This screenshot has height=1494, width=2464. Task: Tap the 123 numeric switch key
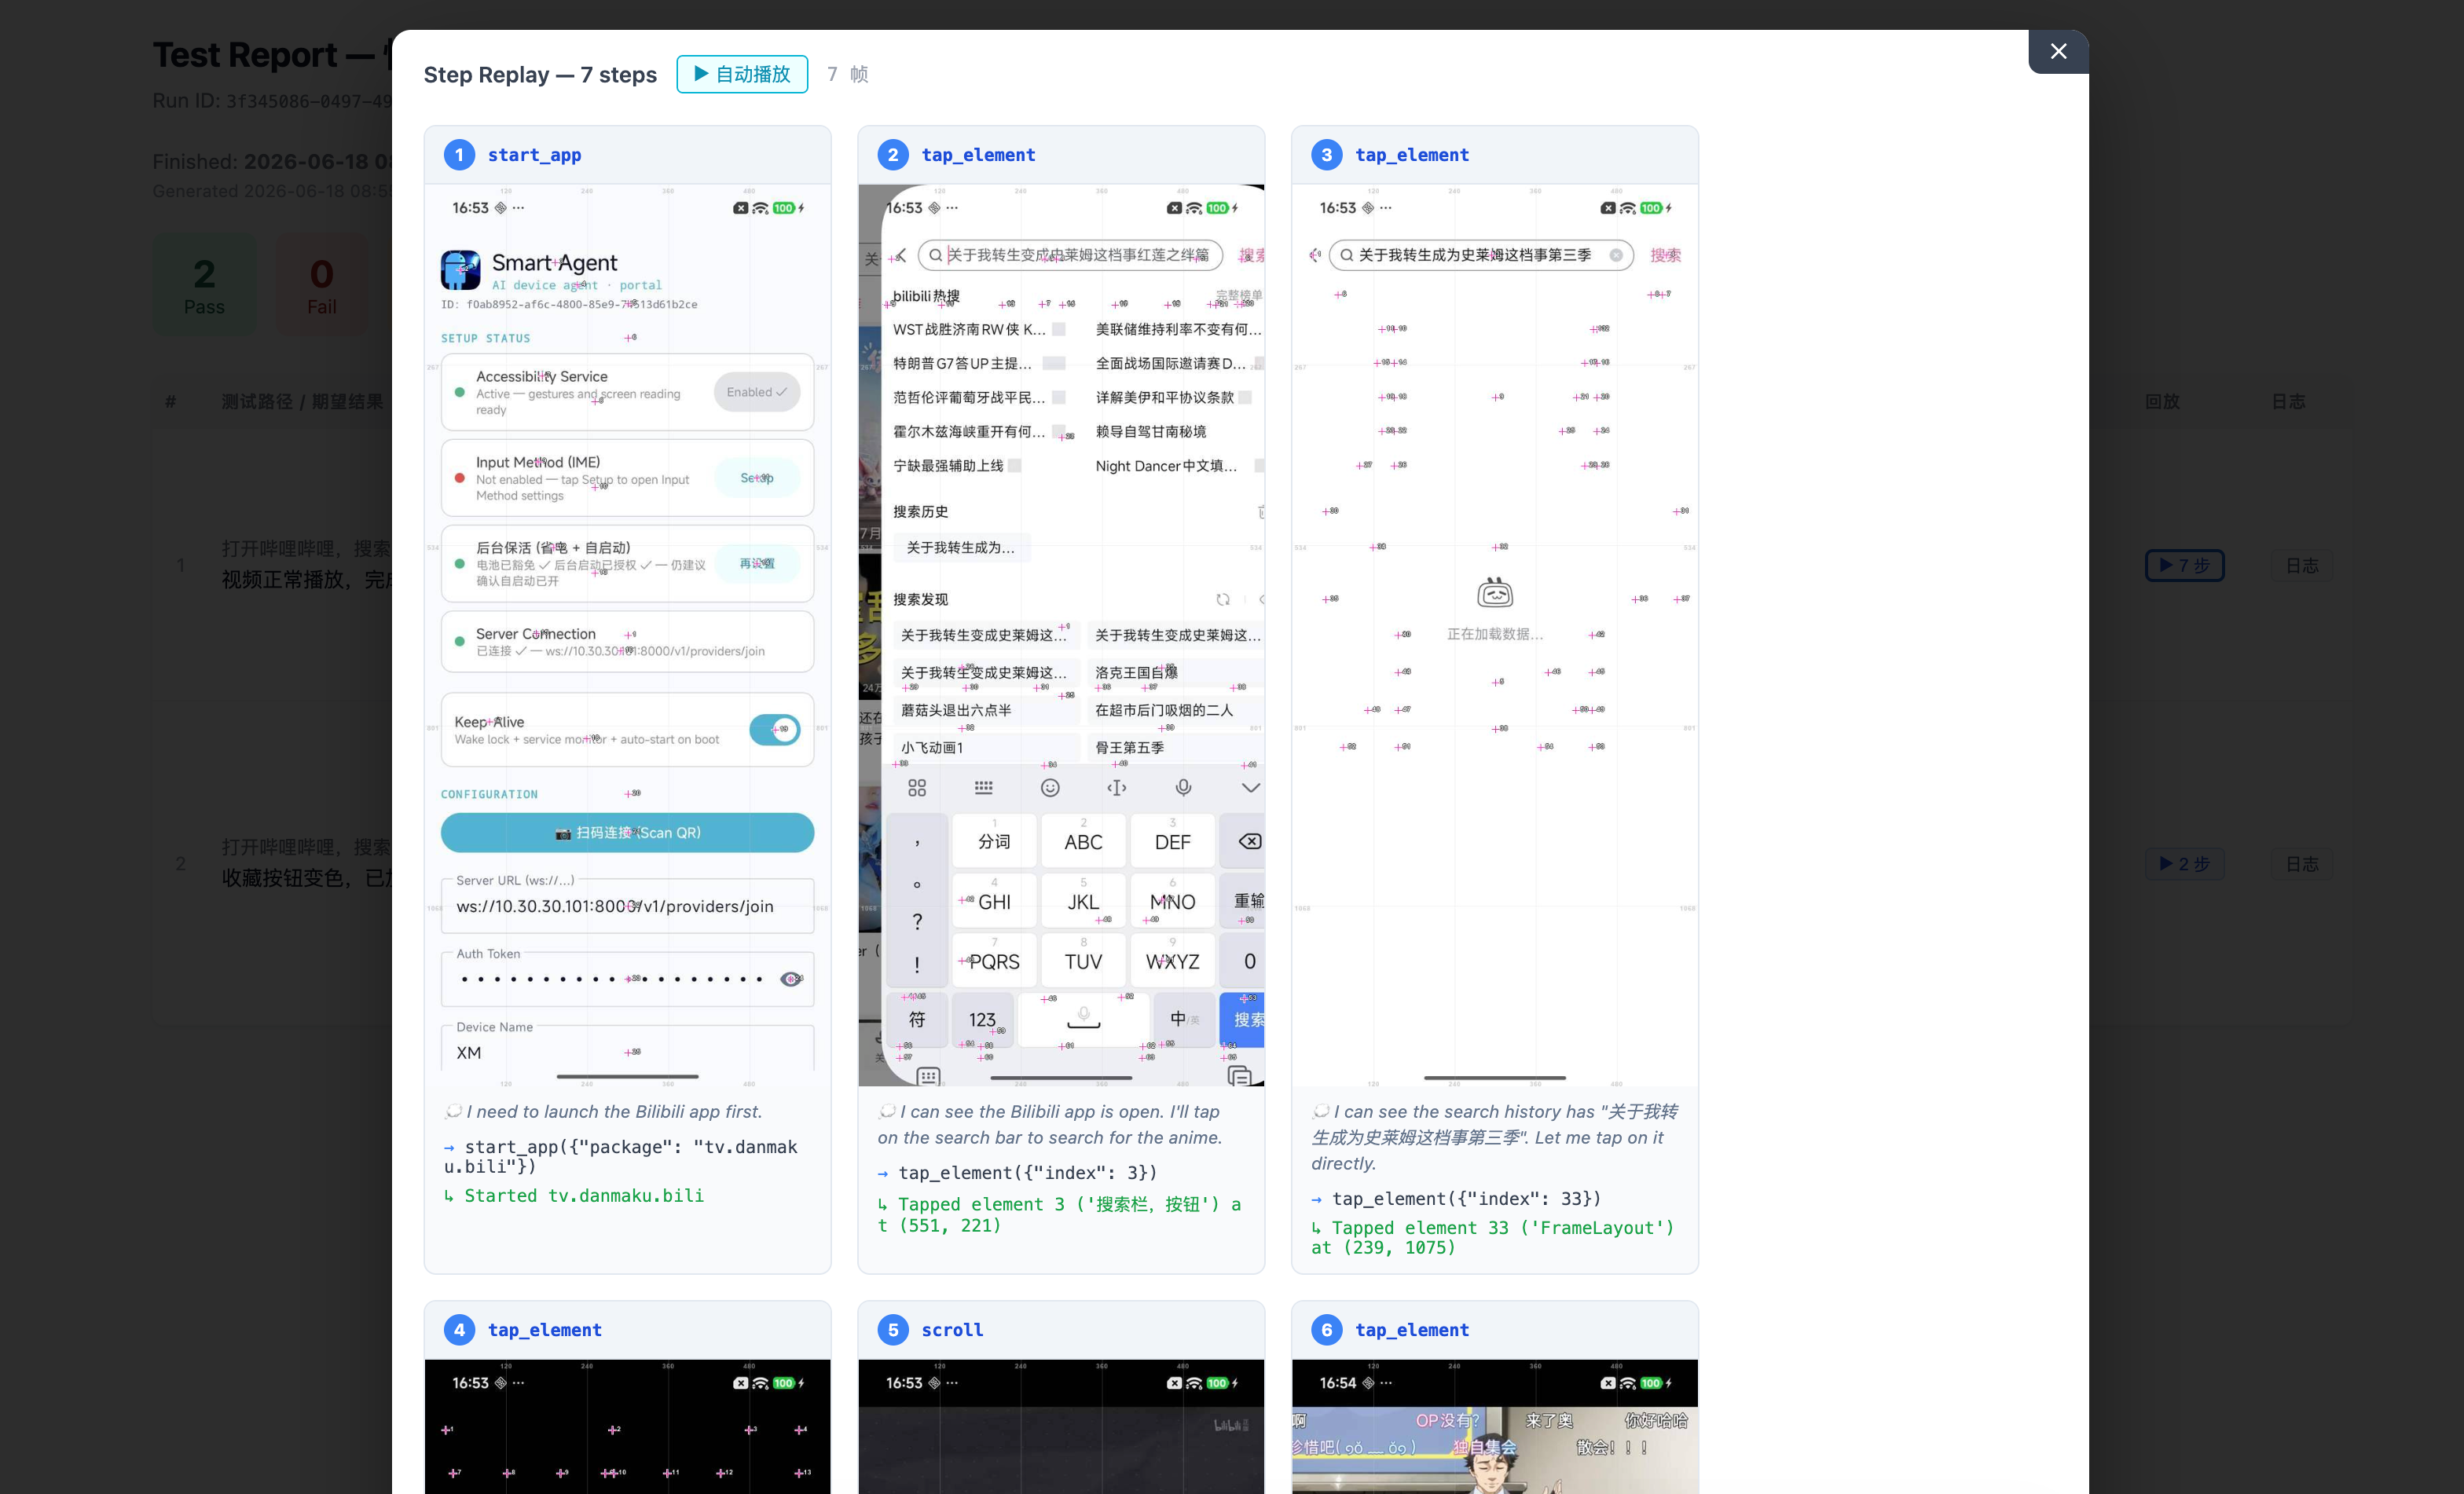pyautogui.click(x=982, y=1020)
